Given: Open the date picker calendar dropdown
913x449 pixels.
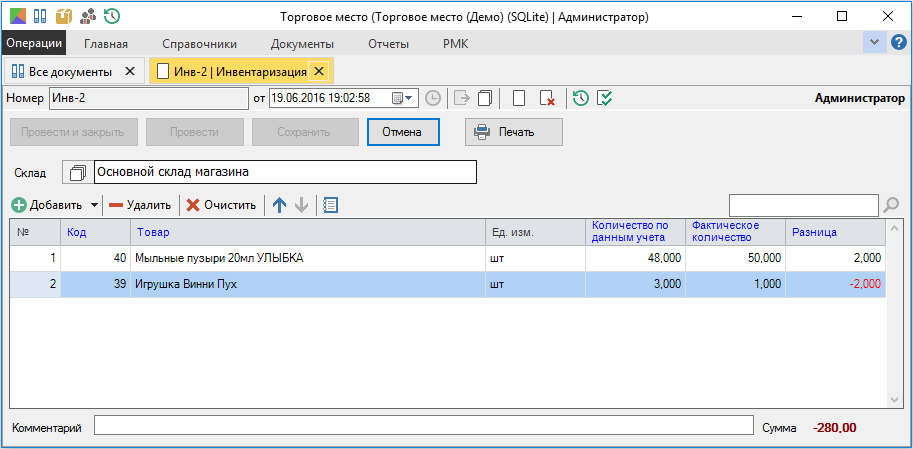Looking at the screenshot, I should 402,98.
